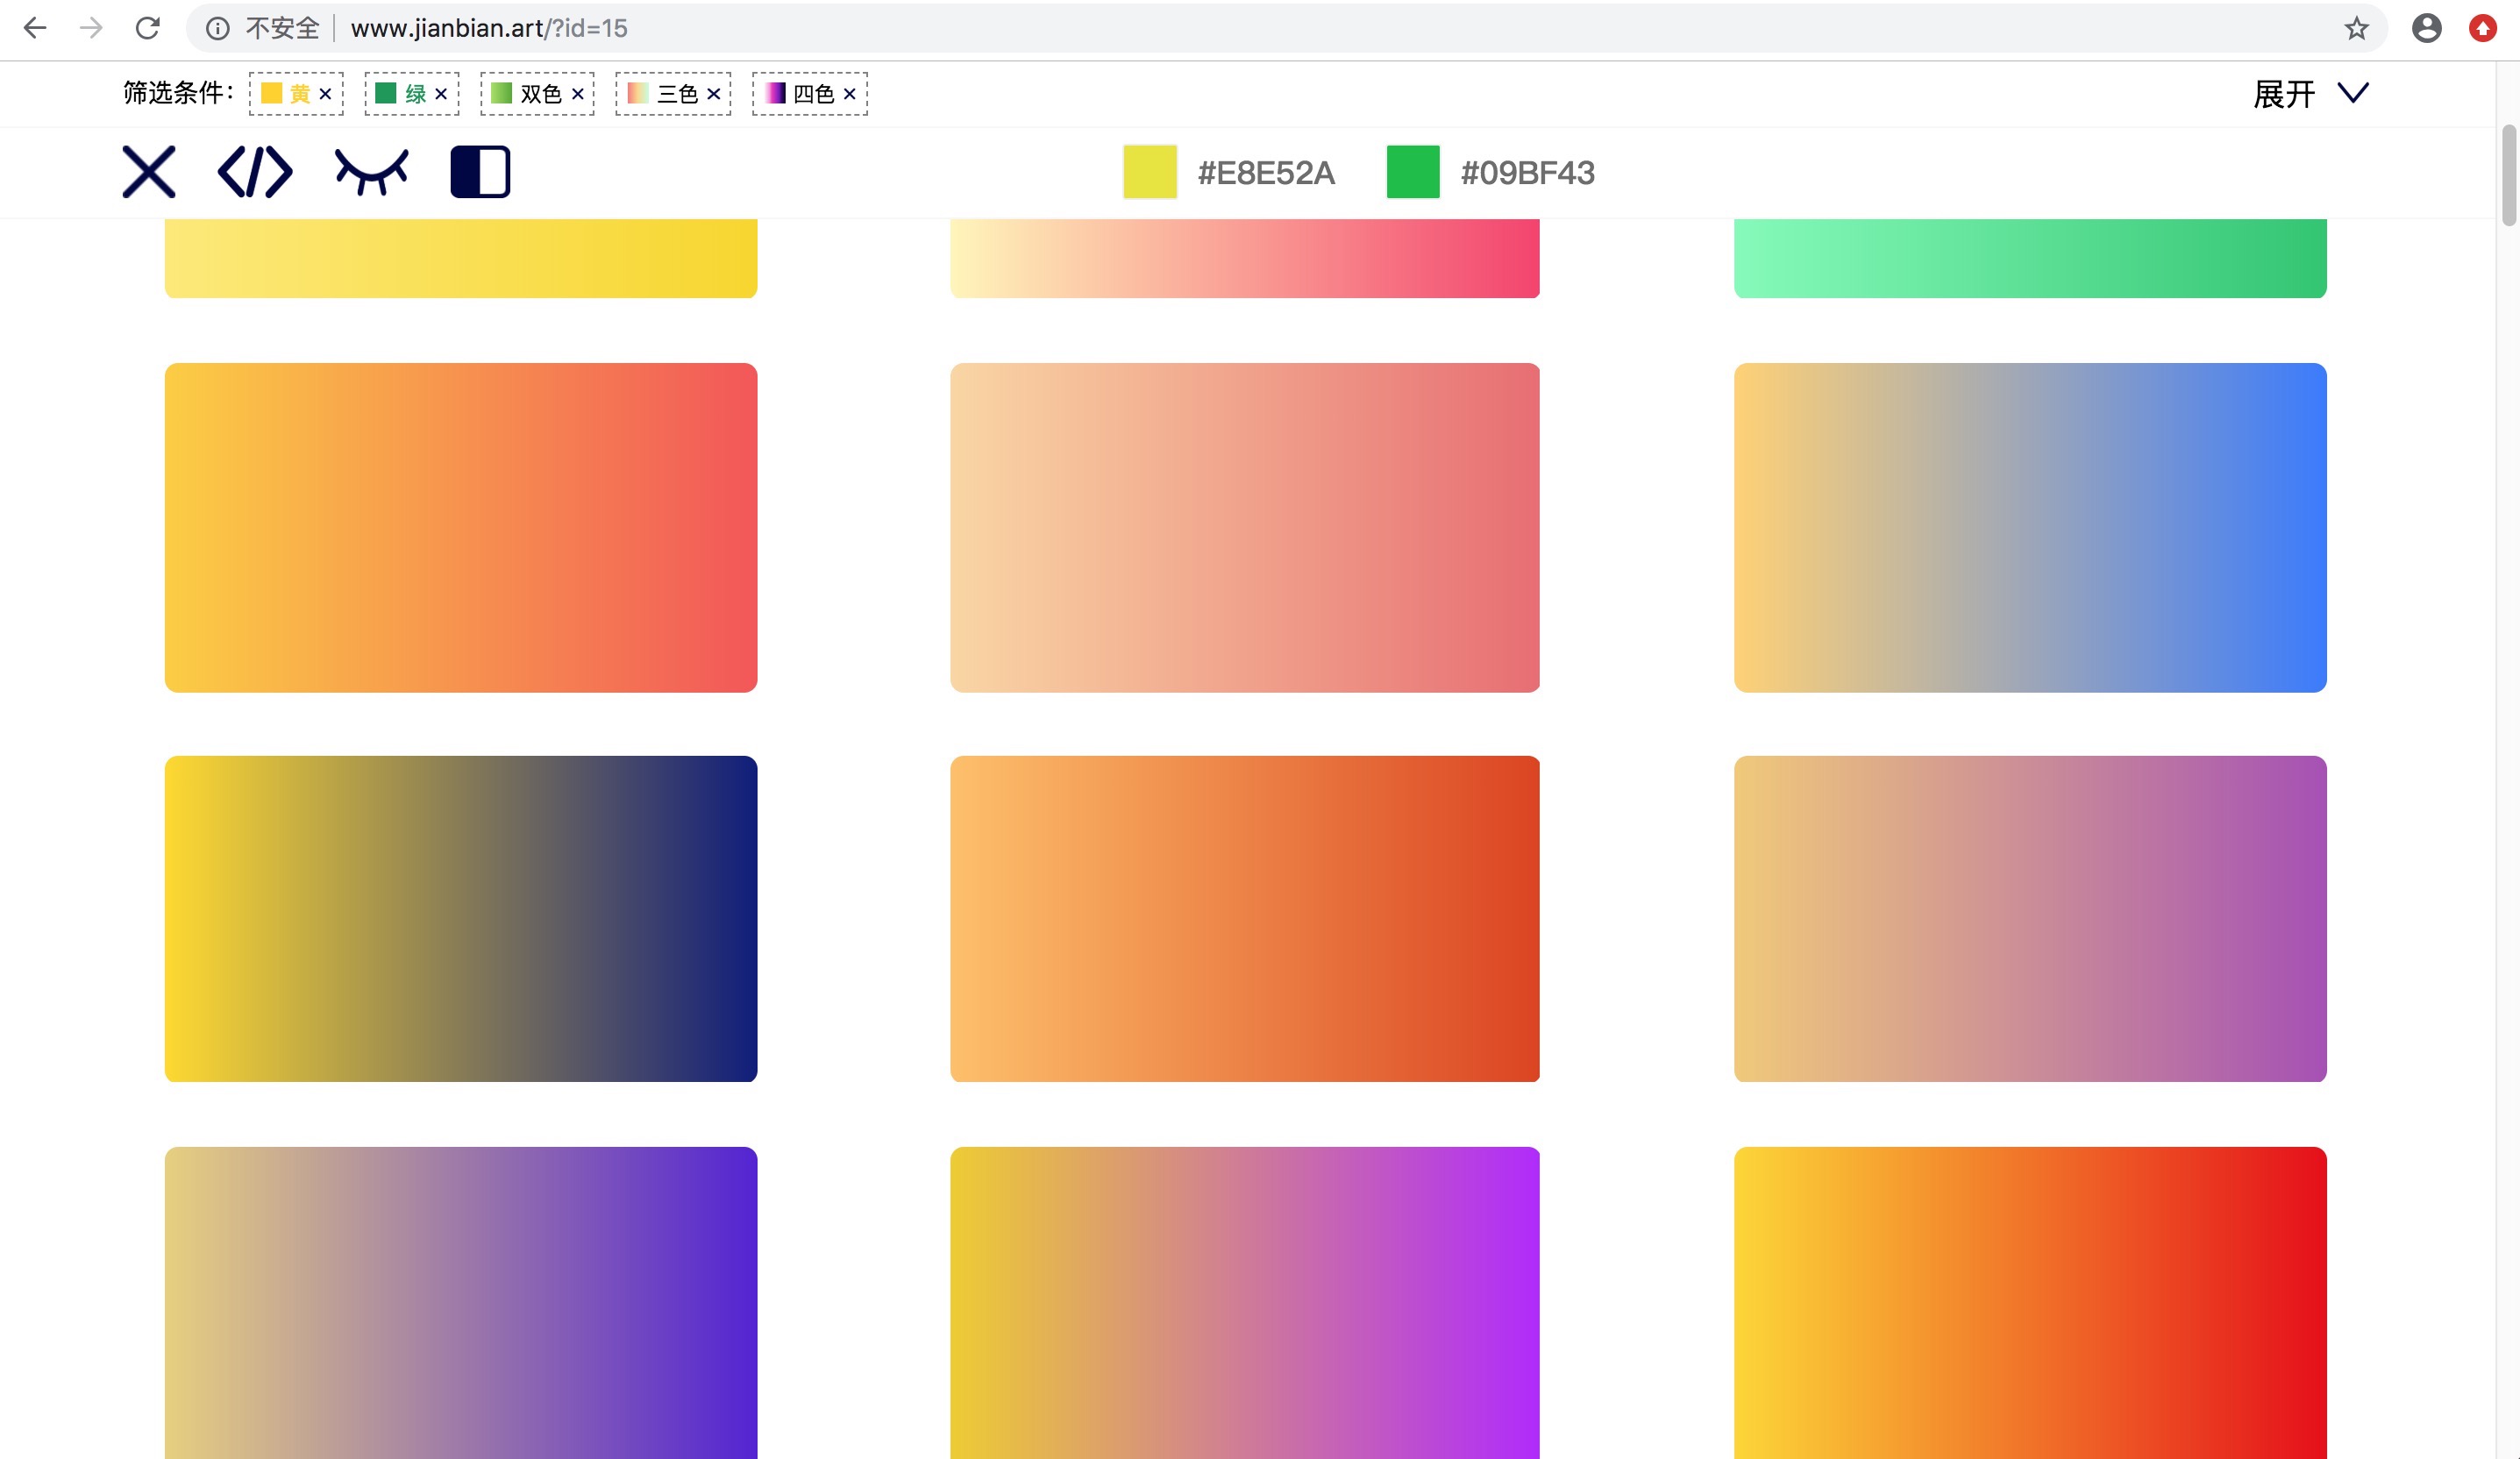Click the #E8E52A yellow color swatch
Viewport: 2520px width, 1459px height.
point(1150,172)
